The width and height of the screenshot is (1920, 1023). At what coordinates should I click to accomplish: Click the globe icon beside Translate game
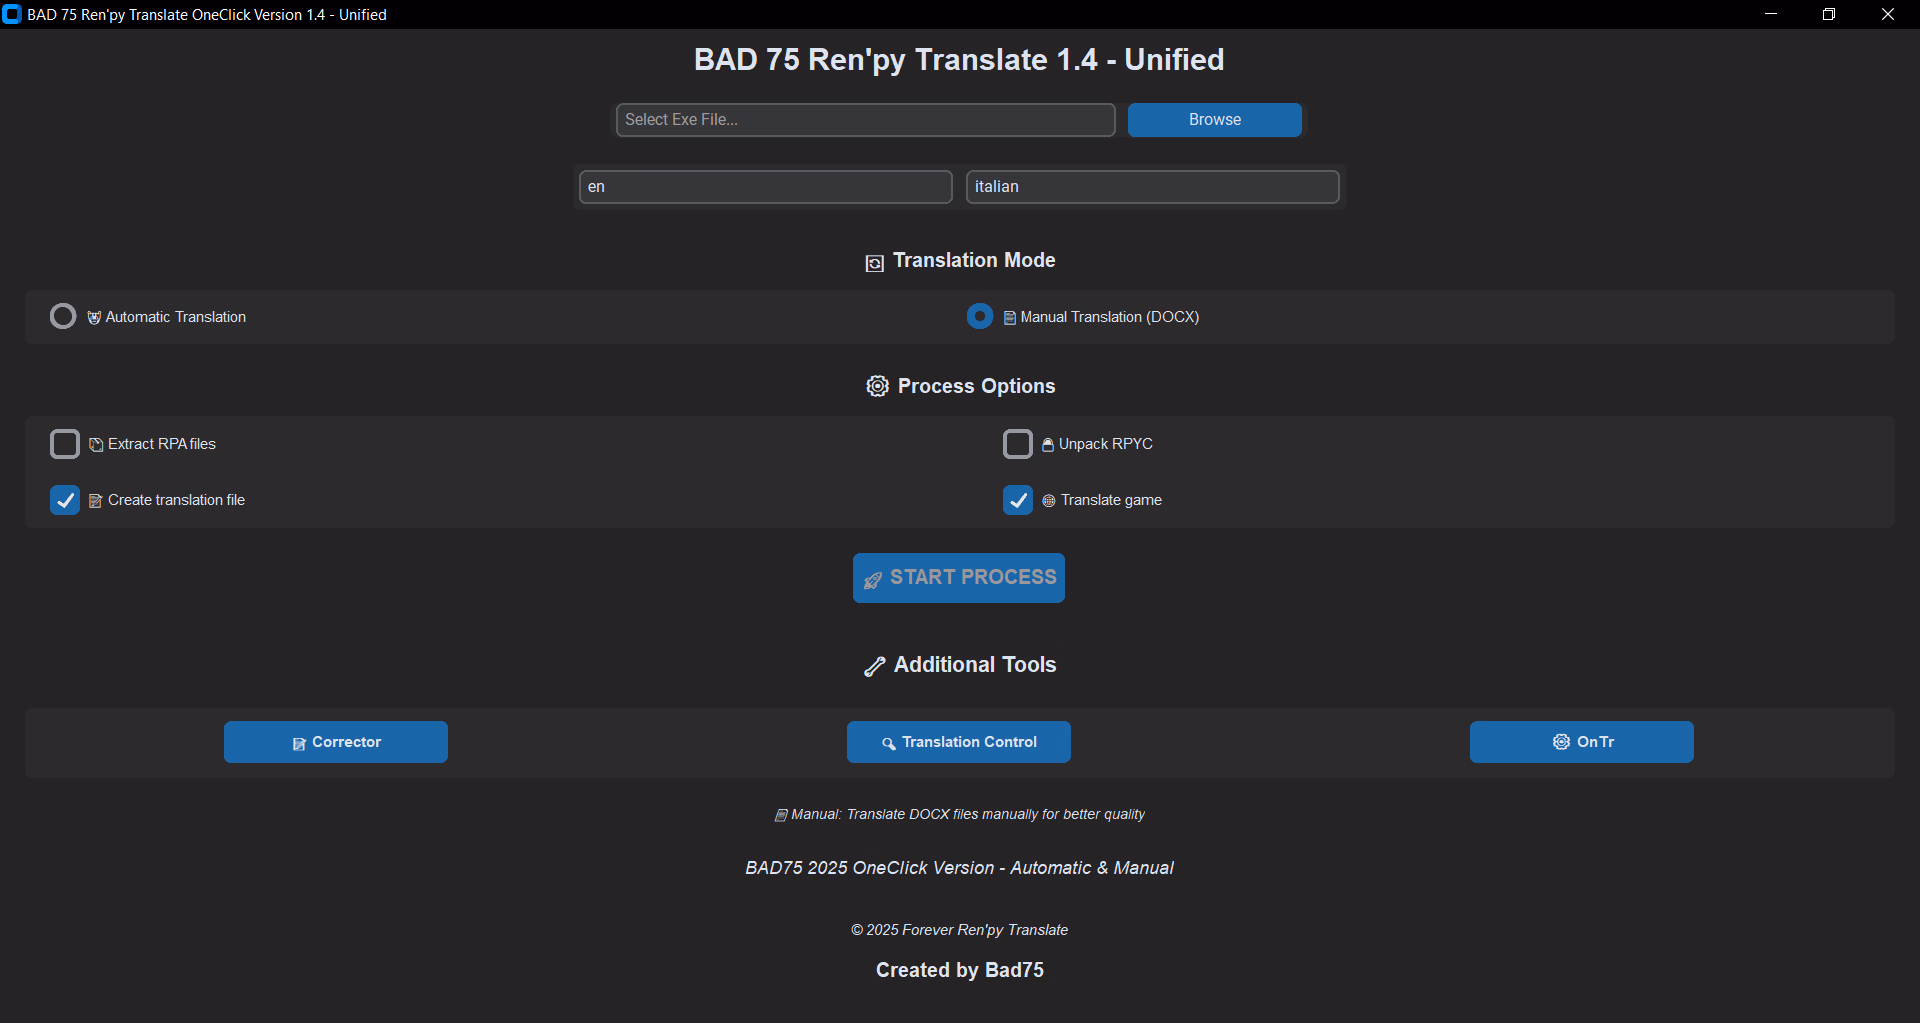tap(1048, 501)
